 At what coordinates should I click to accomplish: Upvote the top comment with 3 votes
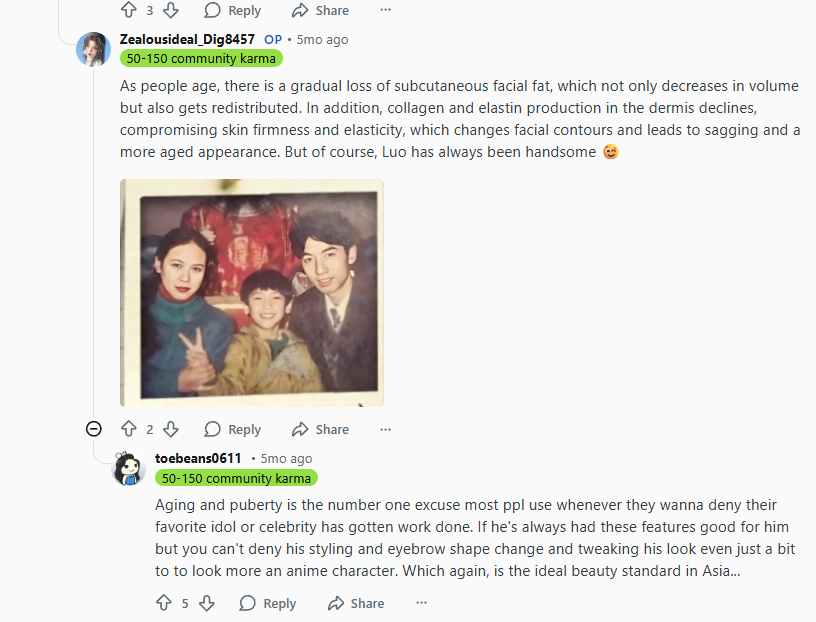click(128, 10)
